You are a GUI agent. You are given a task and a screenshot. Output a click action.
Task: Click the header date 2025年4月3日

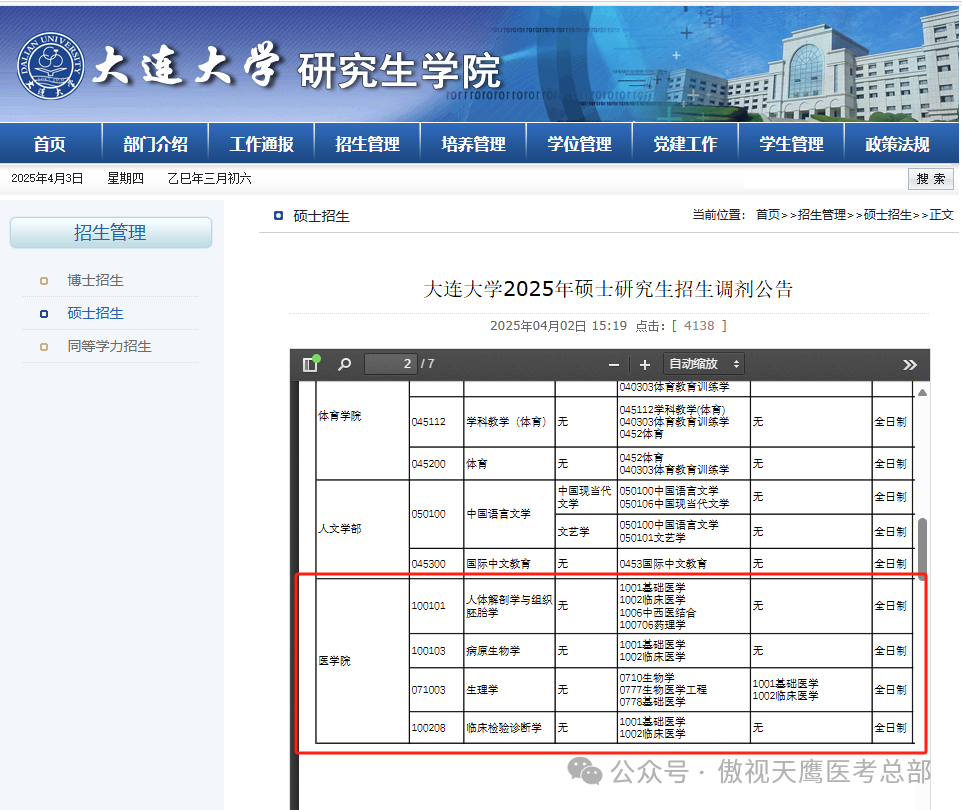click(x=47, y=179)
